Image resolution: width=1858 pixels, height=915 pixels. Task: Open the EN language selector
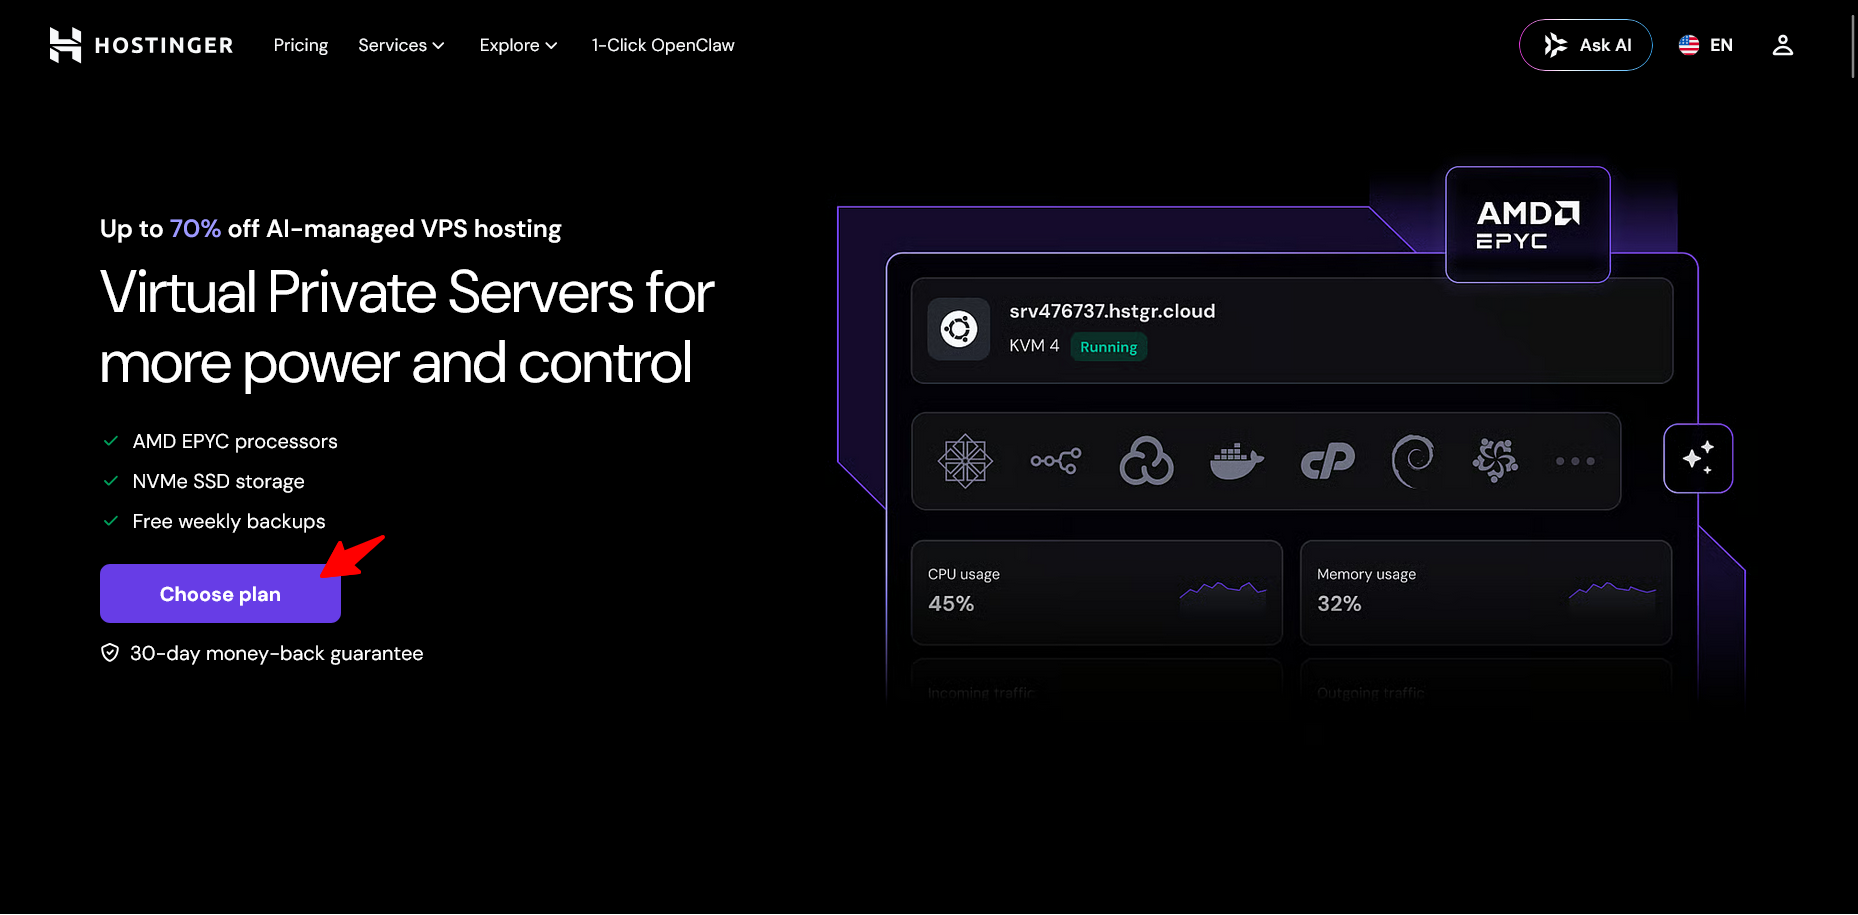pos(1706,45)
